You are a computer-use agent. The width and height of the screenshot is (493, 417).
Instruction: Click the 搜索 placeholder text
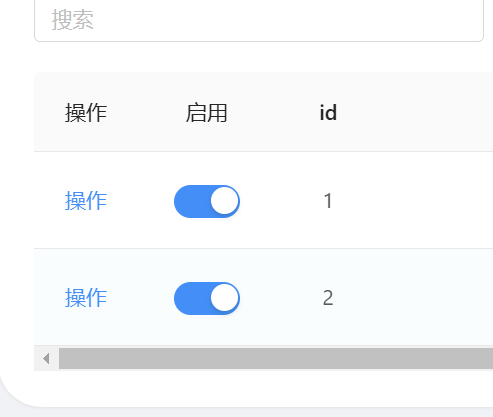(73, 20)
